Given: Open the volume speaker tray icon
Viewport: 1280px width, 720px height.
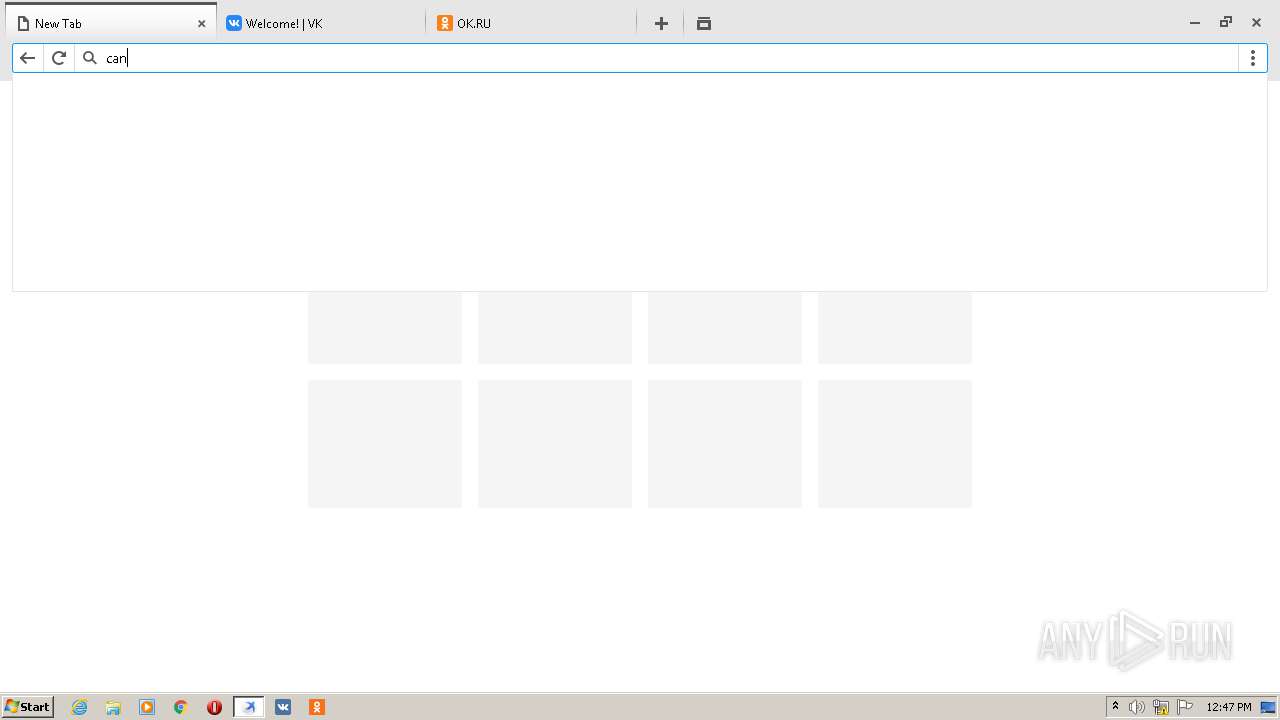Looking at the screenshot, I should coord(1137,707).
